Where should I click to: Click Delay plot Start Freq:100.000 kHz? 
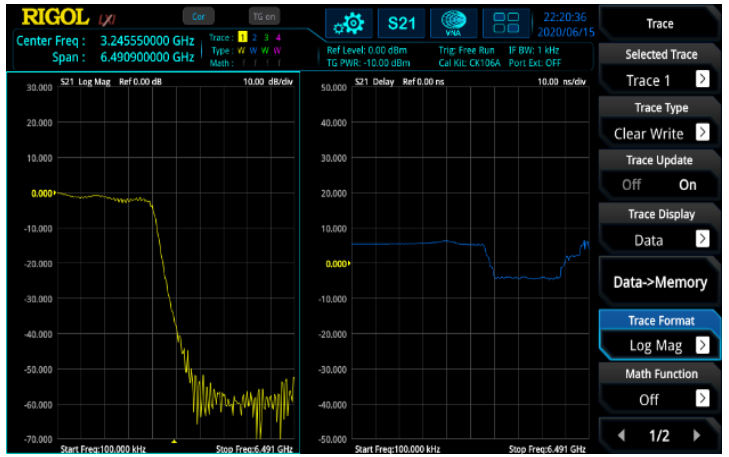click(x=398, y=449)
